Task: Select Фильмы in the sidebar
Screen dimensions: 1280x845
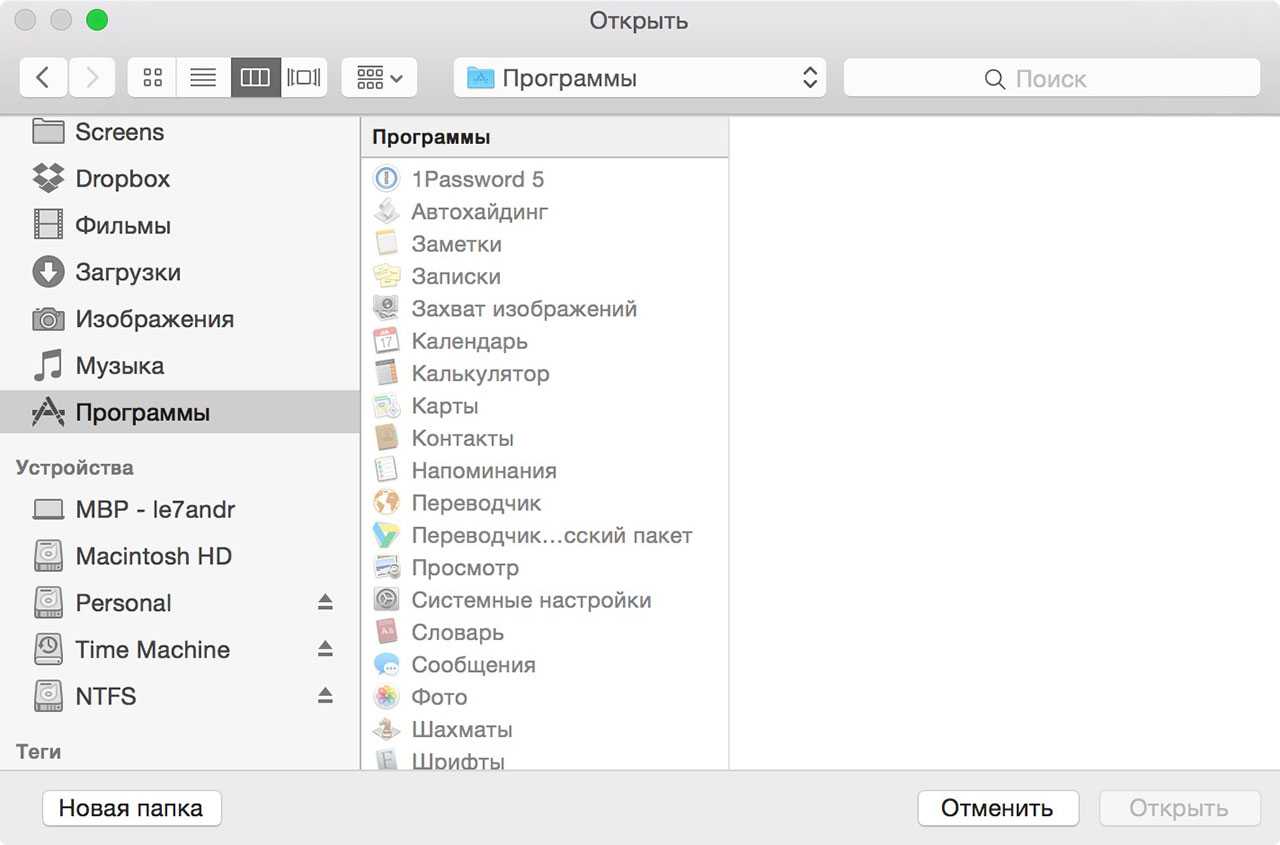Action: pos(122,226)
